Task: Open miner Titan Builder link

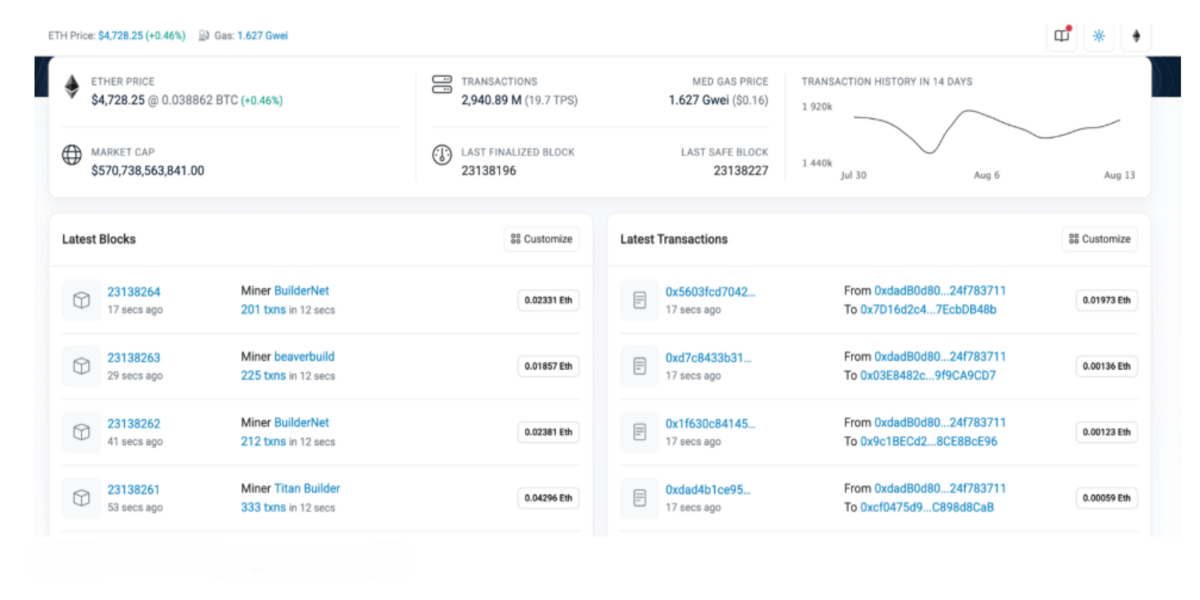Action: [306, 488]
